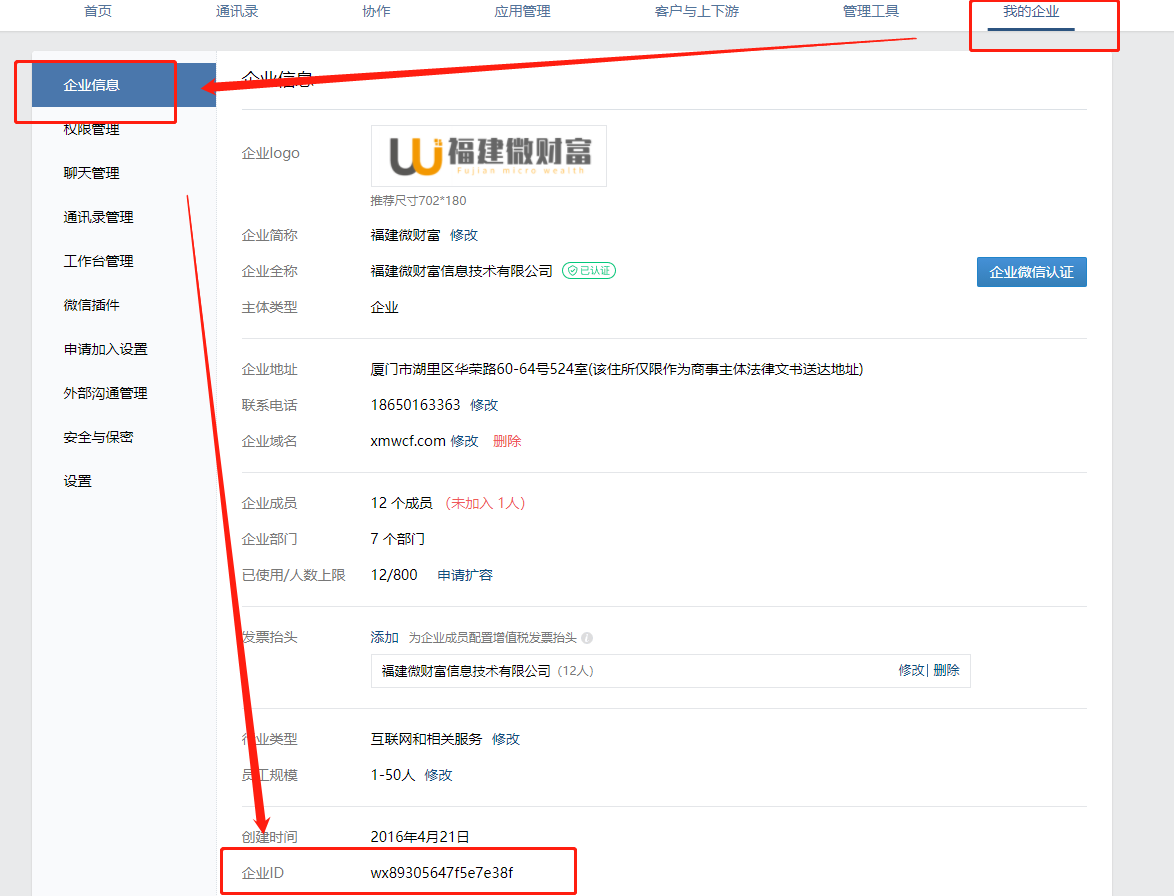
Task: Go to the 应用管理 tab
Action: [x=522, y=11]
